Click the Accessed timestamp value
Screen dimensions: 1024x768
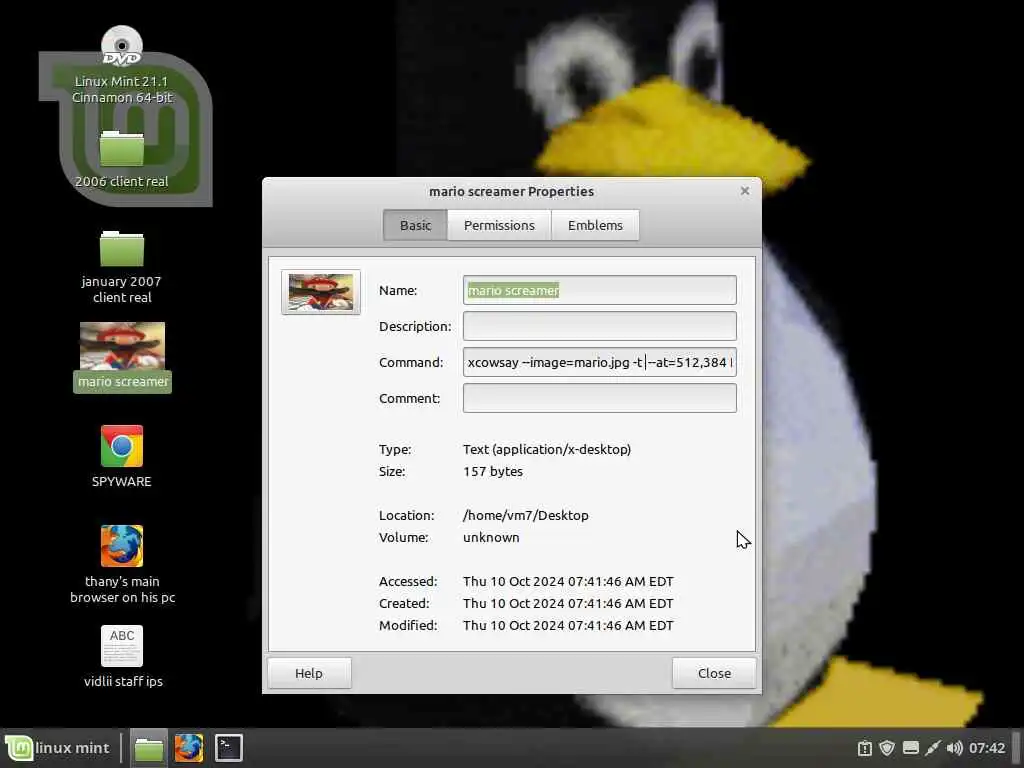(x=568, y=581)
